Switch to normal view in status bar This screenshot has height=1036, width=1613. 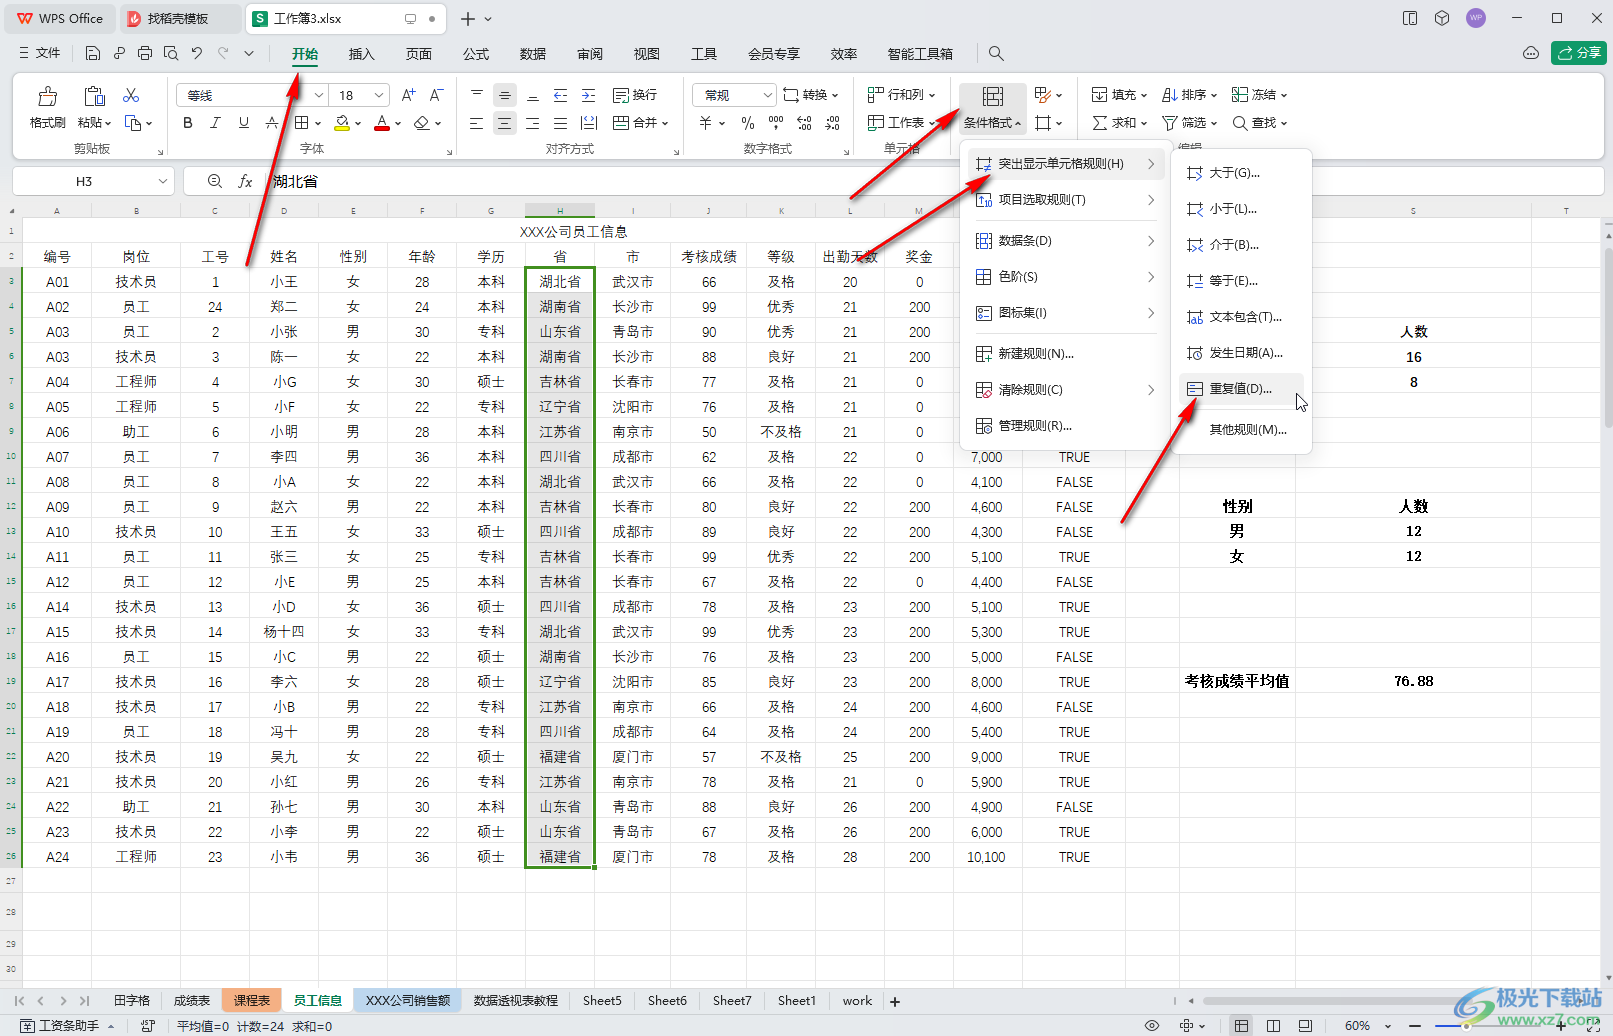(x=1241, y=1025)
